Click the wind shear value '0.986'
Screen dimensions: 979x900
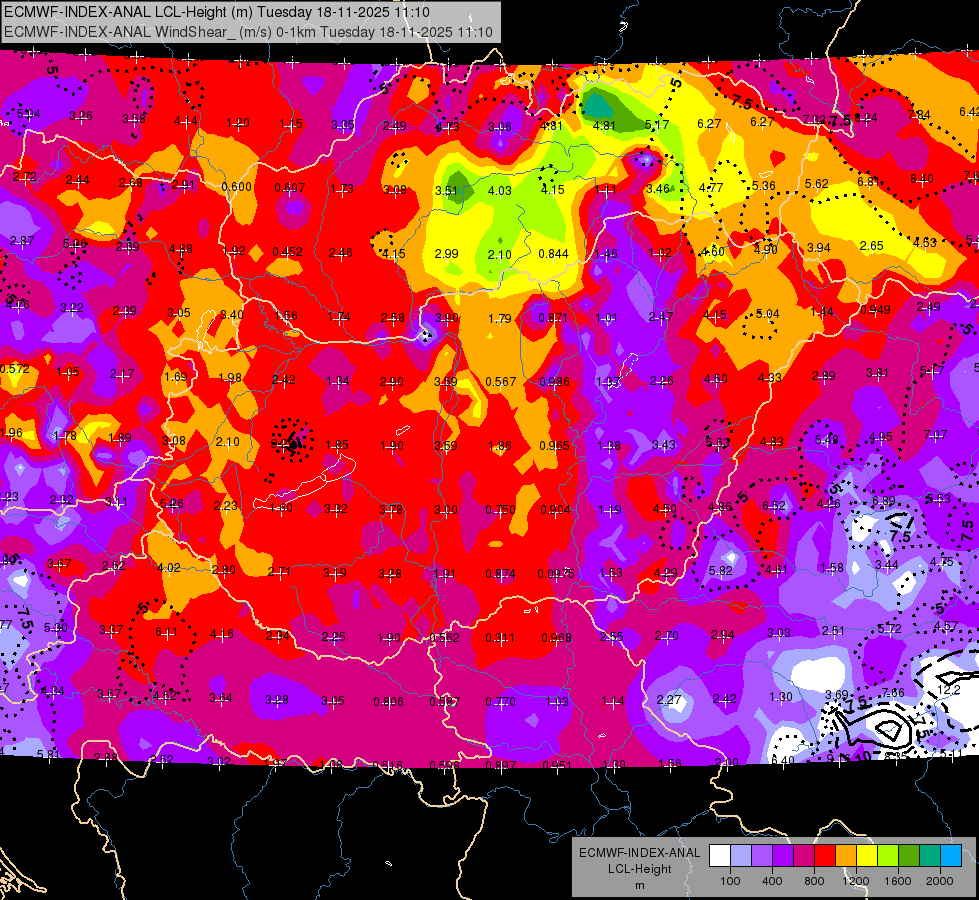554,381
